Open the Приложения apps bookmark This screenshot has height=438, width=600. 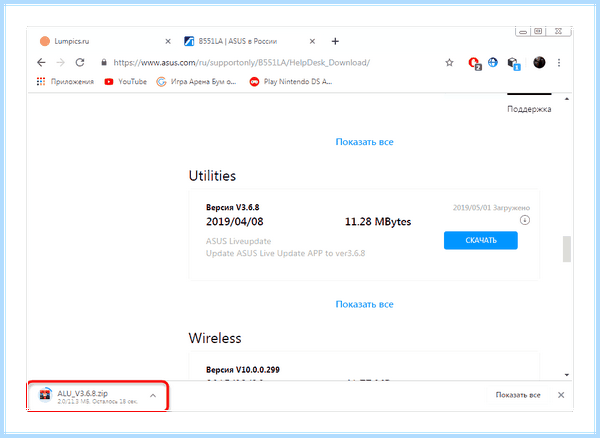(65, 81)
